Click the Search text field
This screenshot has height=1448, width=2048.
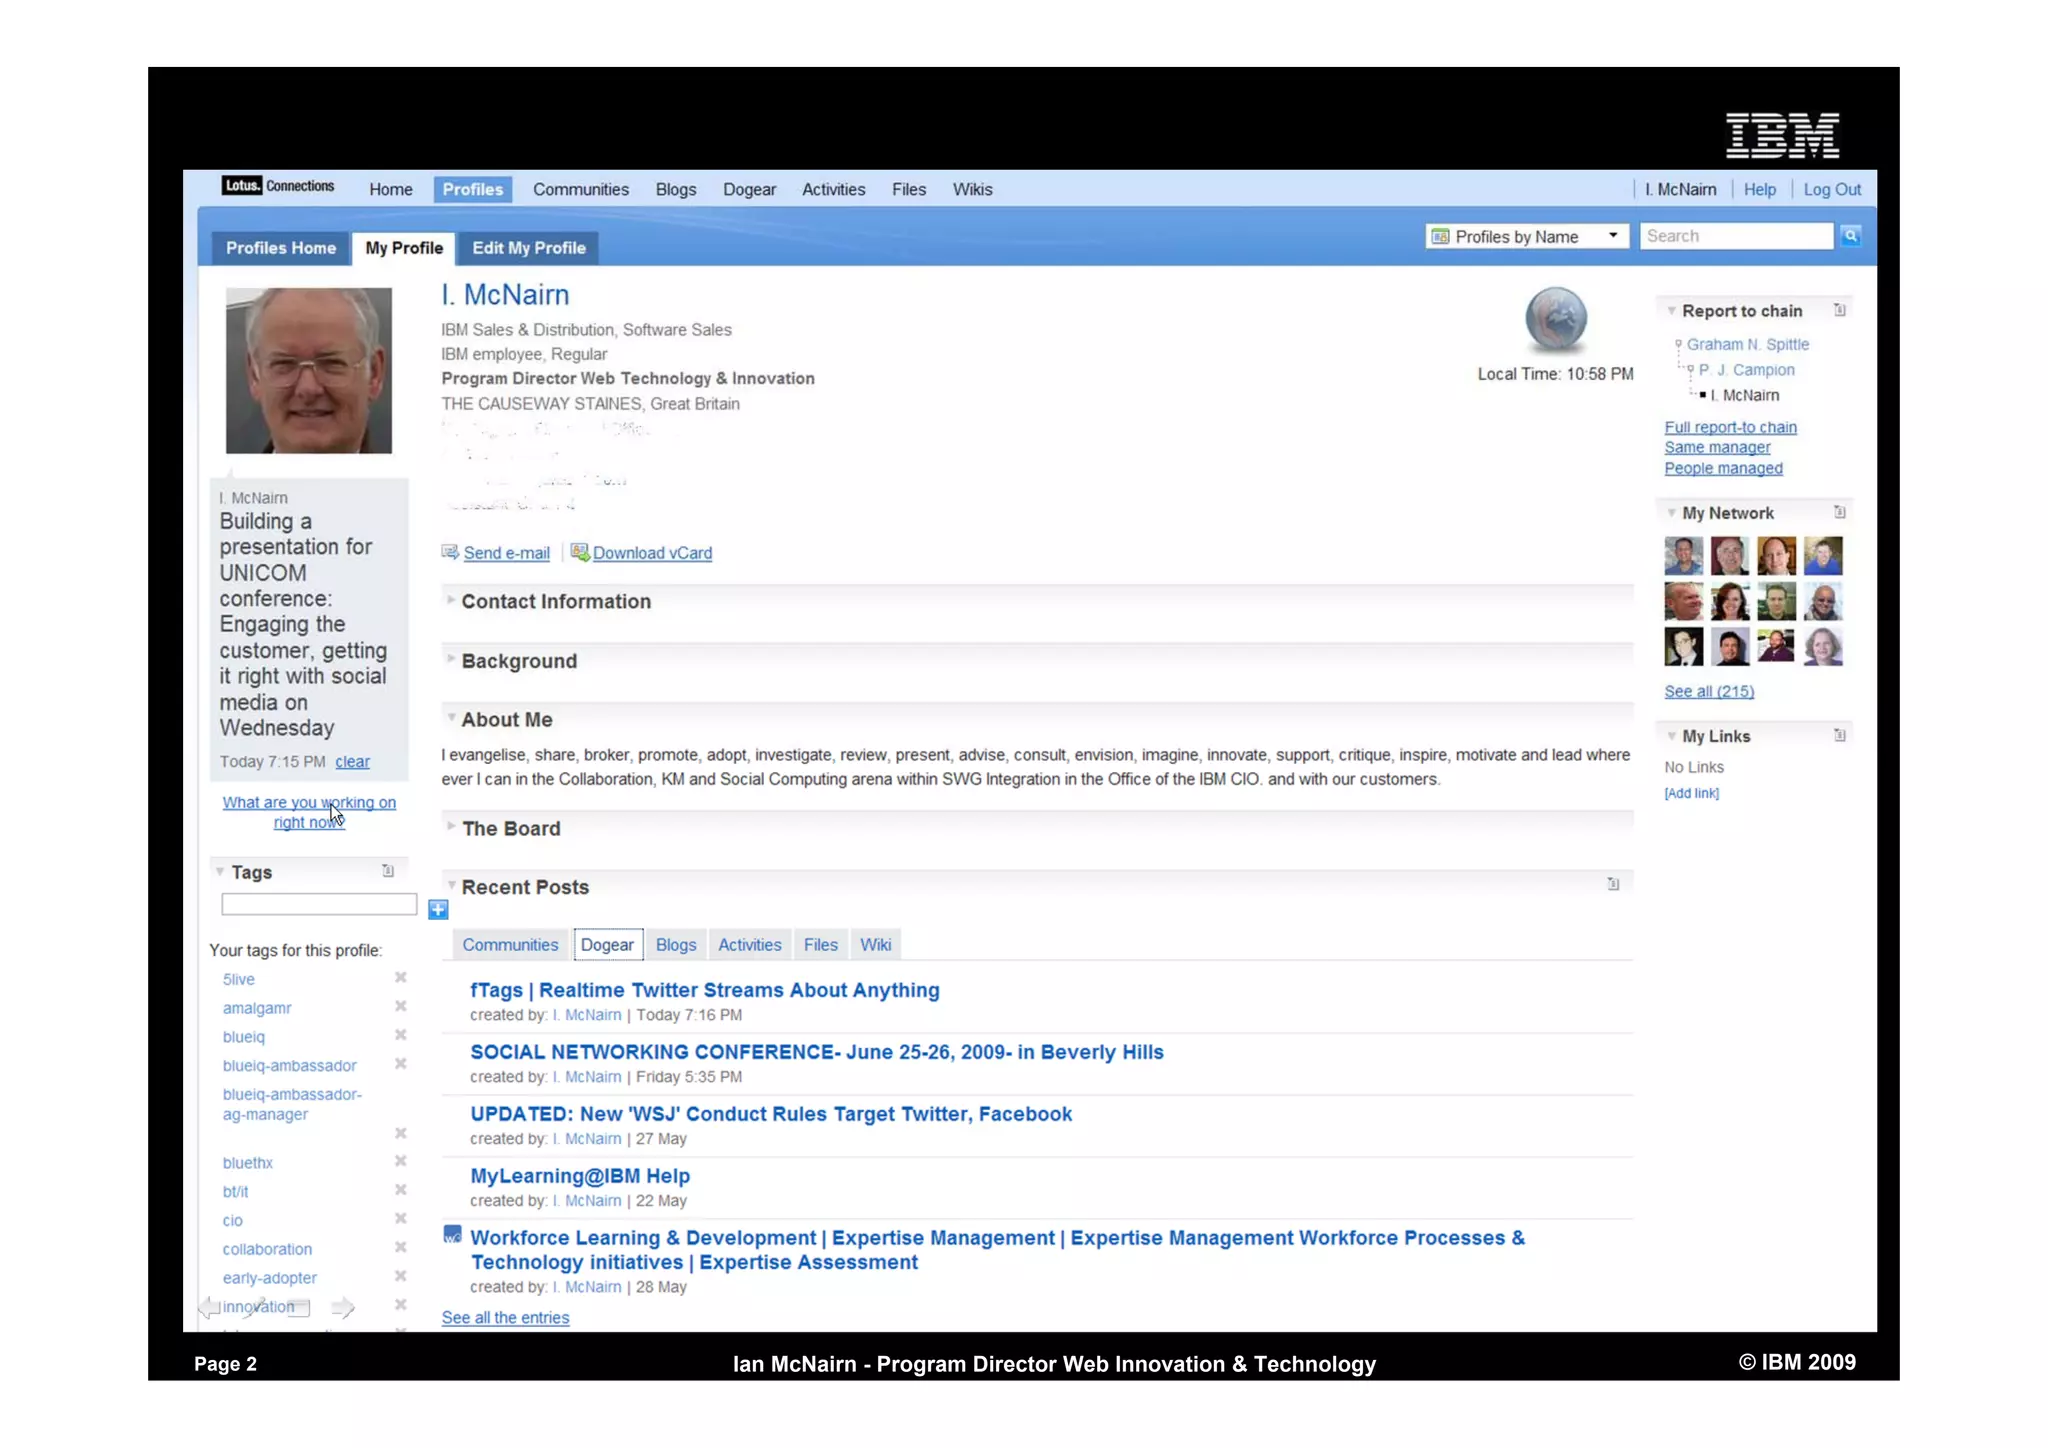tap(1736, 236)
